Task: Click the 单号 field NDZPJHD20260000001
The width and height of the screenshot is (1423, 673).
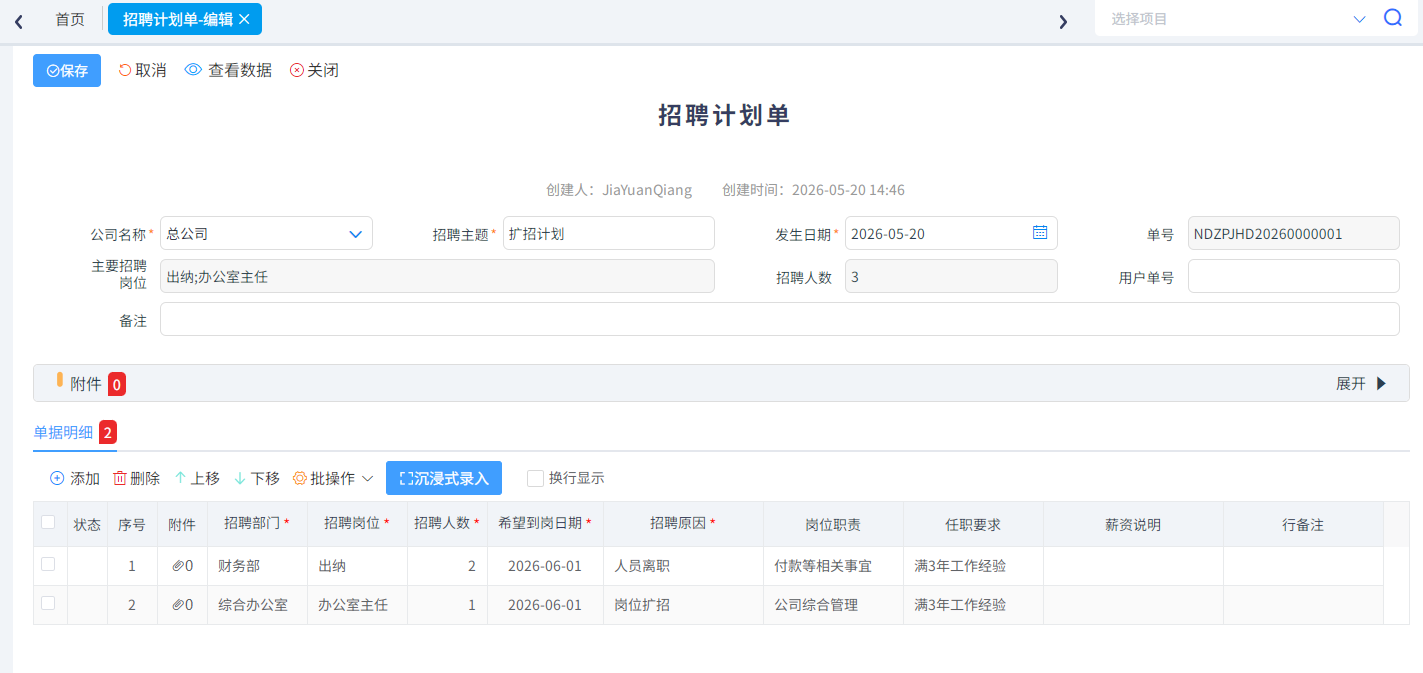Action: pyautogui.click(x=1294, y=233)
